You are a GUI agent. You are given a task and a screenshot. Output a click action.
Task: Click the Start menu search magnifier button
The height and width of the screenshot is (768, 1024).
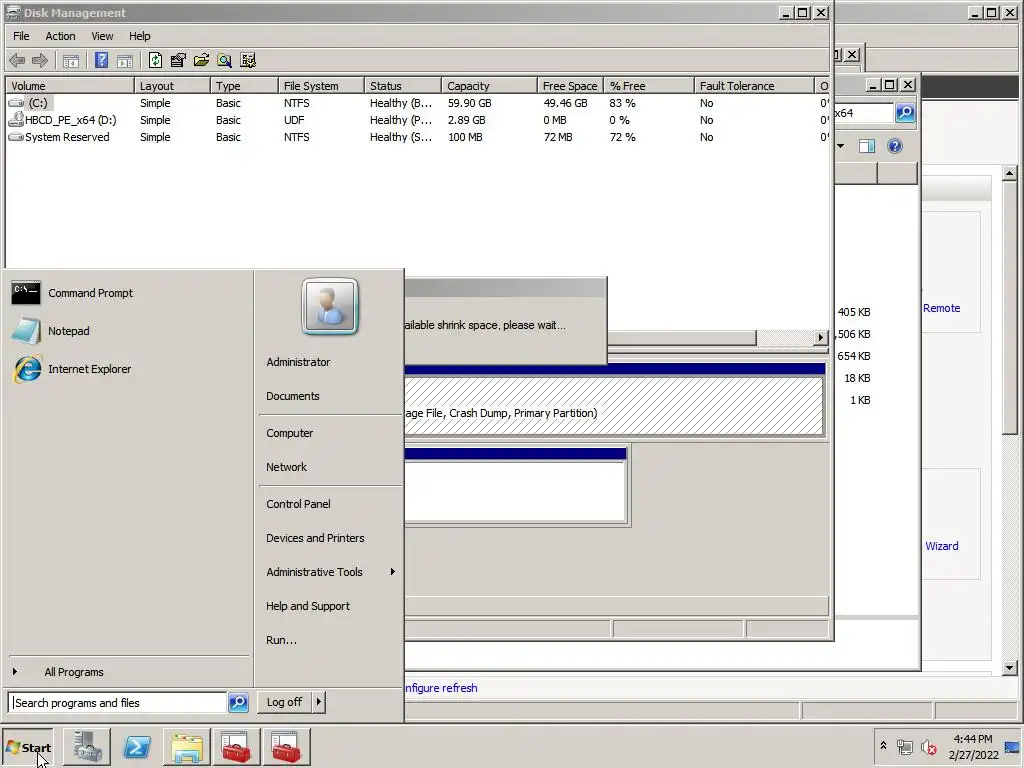[x=238, y=703]
